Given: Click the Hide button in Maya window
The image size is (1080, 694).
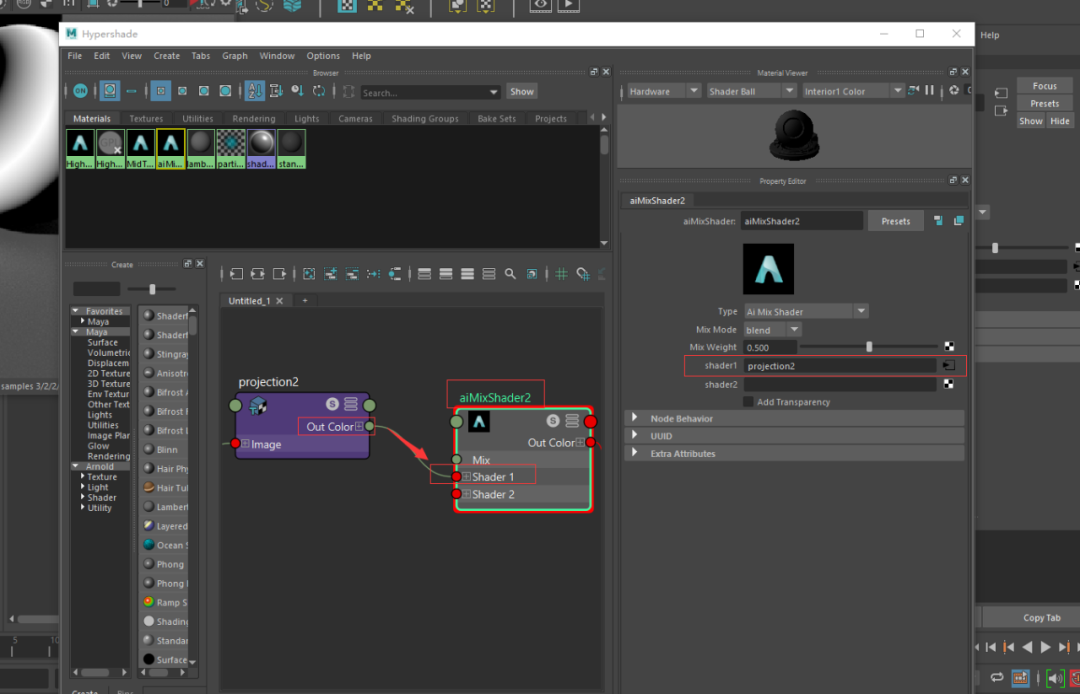Looking at the screenshot, I should tap(1060, 120).
